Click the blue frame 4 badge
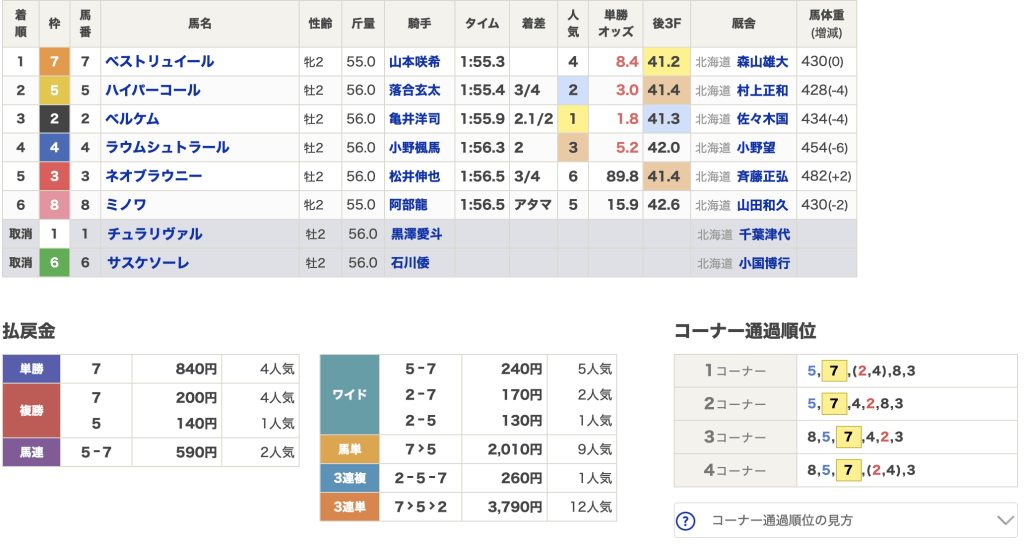Image resolution: width=1024 pixels, height=544 pixels. 54,148
